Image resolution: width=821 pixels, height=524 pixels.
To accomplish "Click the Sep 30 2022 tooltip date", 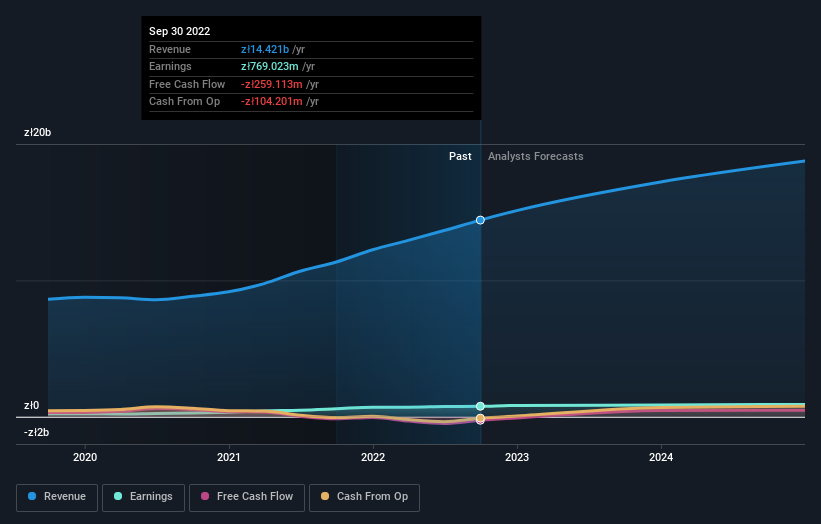I will (180, 31).
